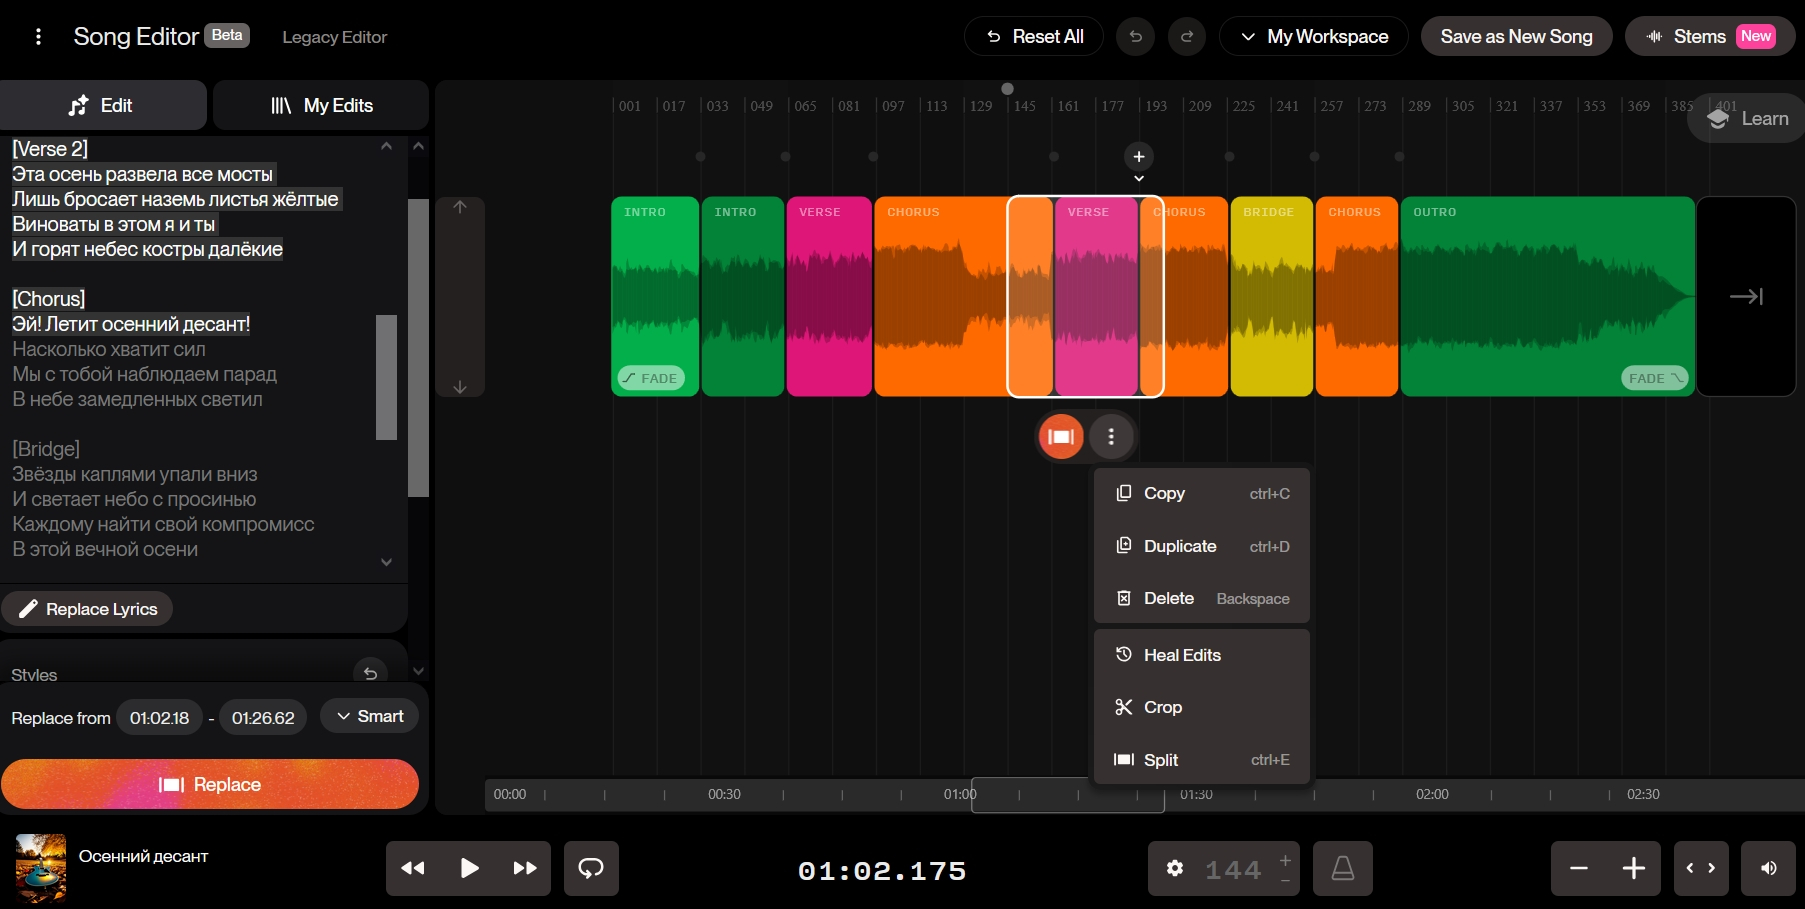The image size is (1805, 909).
Task: Click the [Chorus] lyric tag
Action: [x=49, y=299]
